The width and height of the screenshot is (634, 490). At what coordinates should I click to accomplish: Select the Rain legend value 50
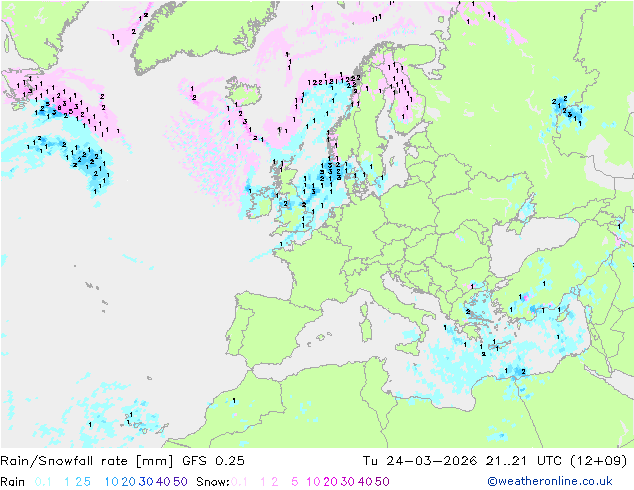point(180,482)
